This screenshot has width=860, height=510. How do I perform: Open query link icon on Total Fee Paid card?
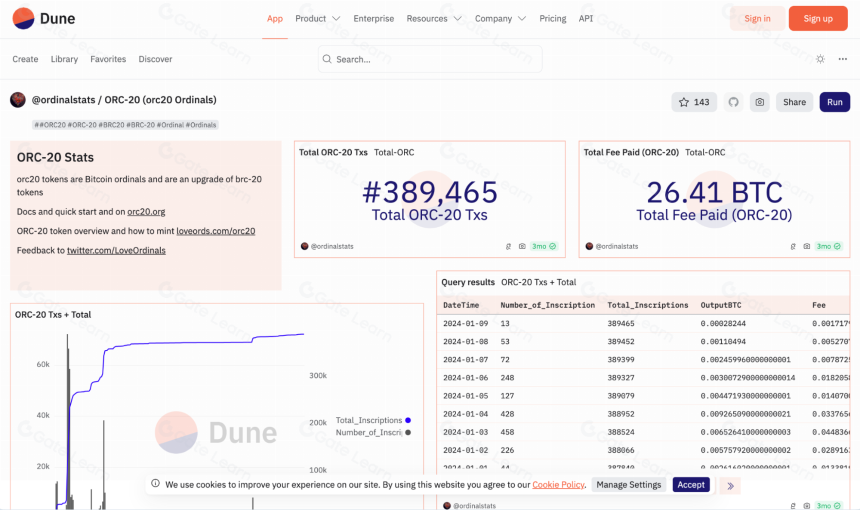click(x=793, y=246)
